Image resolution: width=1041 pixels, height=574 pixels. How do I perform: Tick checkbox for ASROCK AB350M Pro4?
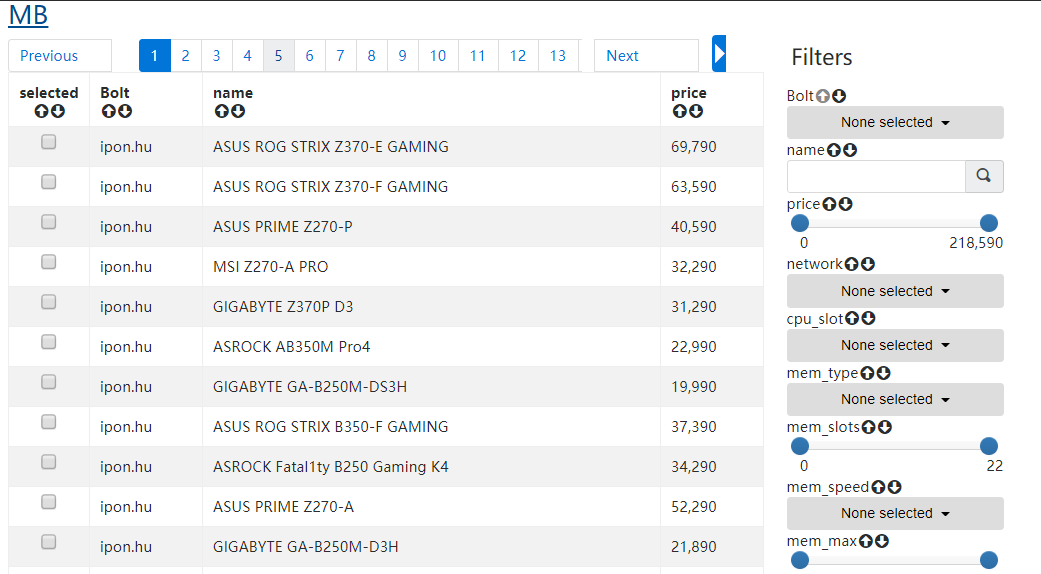point(48,343)
